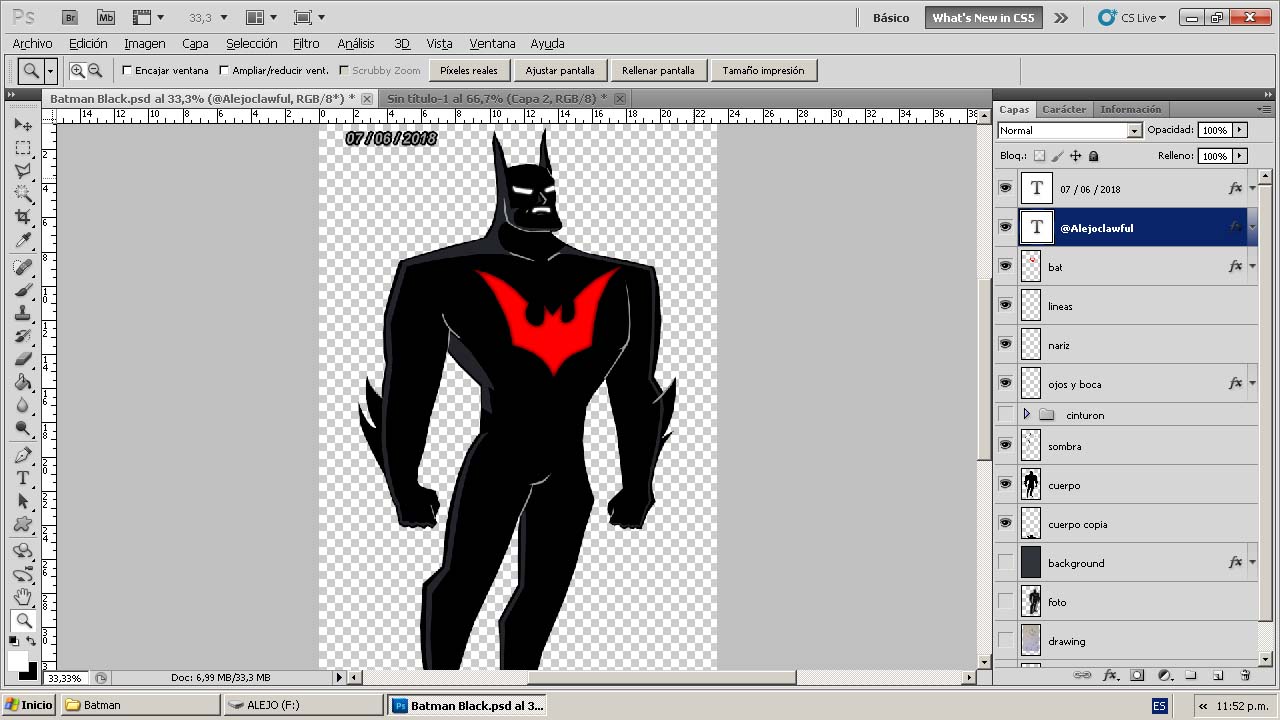Select the Magic Wand tool

(23, 194)
